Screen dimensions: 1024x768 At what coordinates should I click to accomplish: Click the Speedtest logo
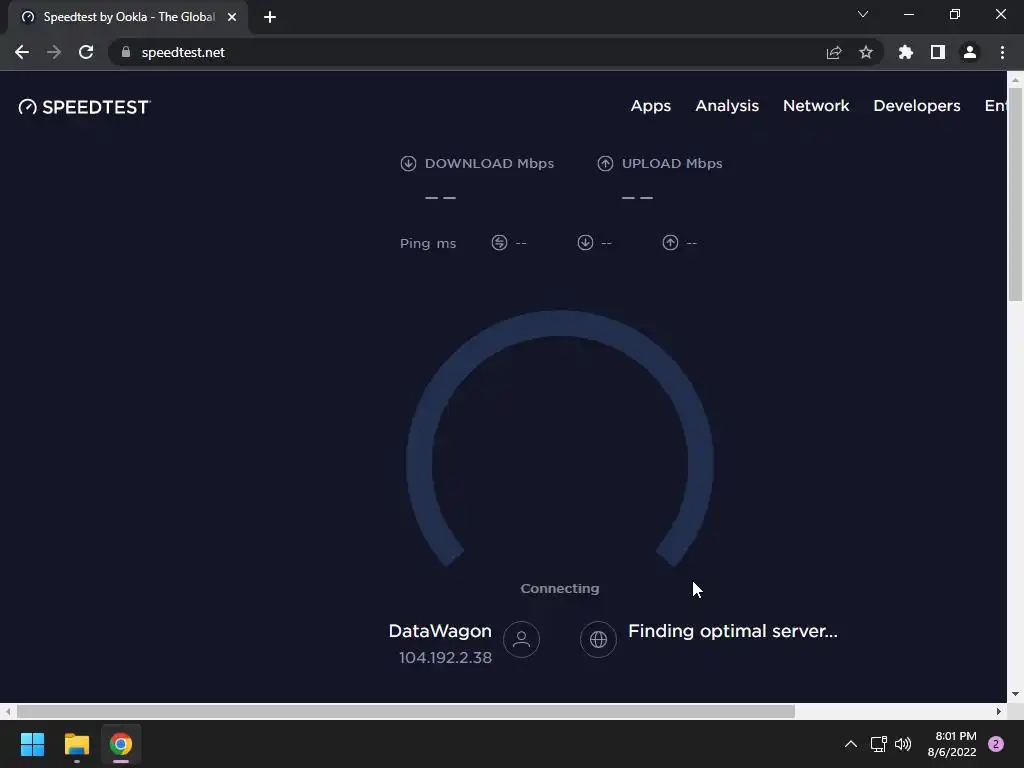click(x=84, y=107)
